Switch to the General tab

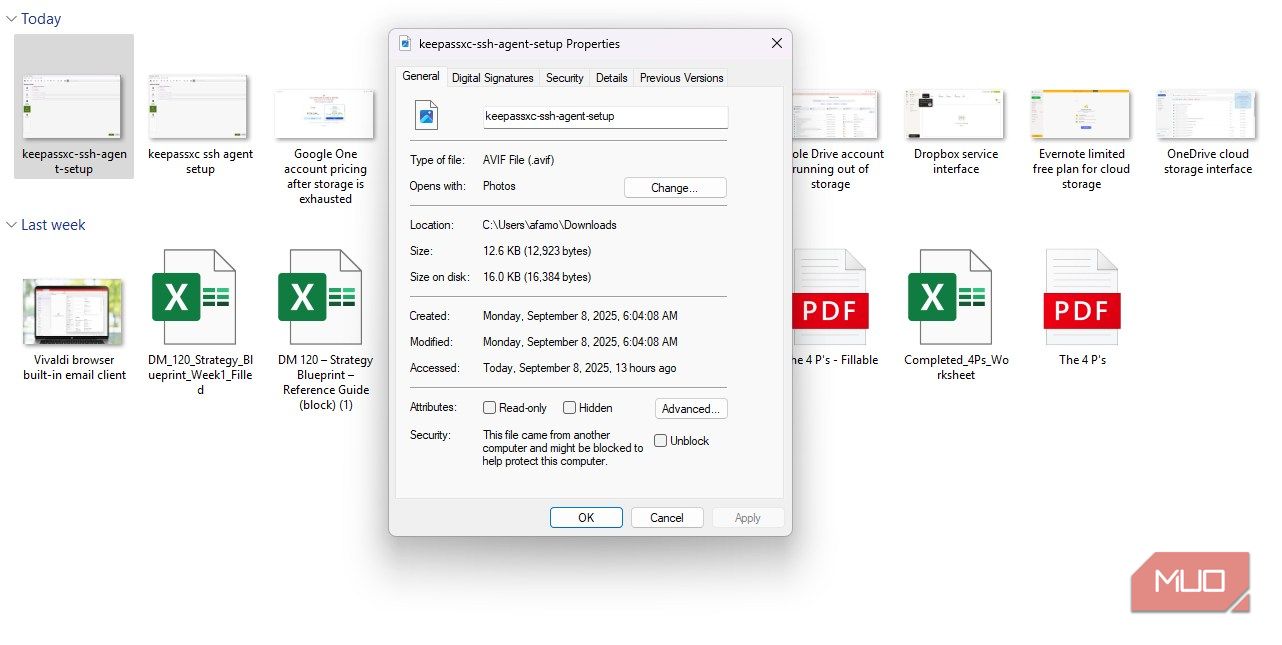click(421, 76)
